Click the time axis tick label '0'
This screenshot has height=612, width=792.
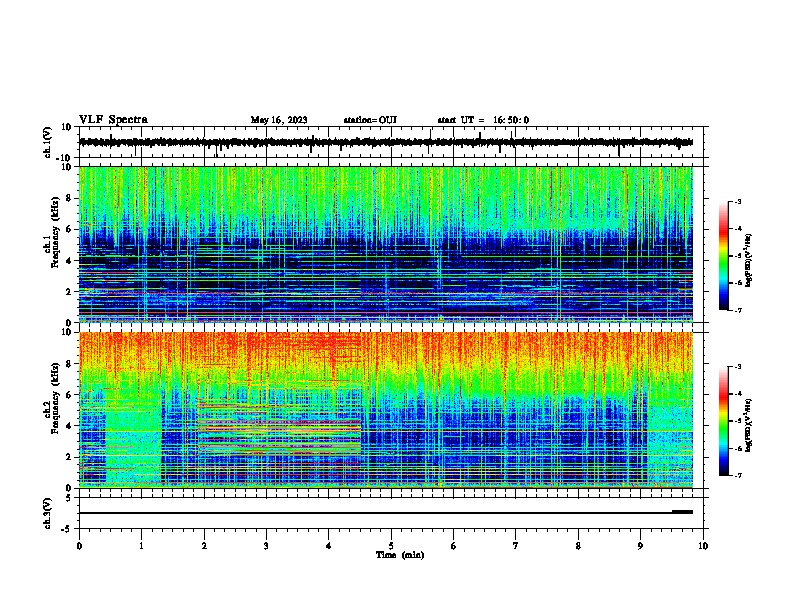[x=79, y=546]
